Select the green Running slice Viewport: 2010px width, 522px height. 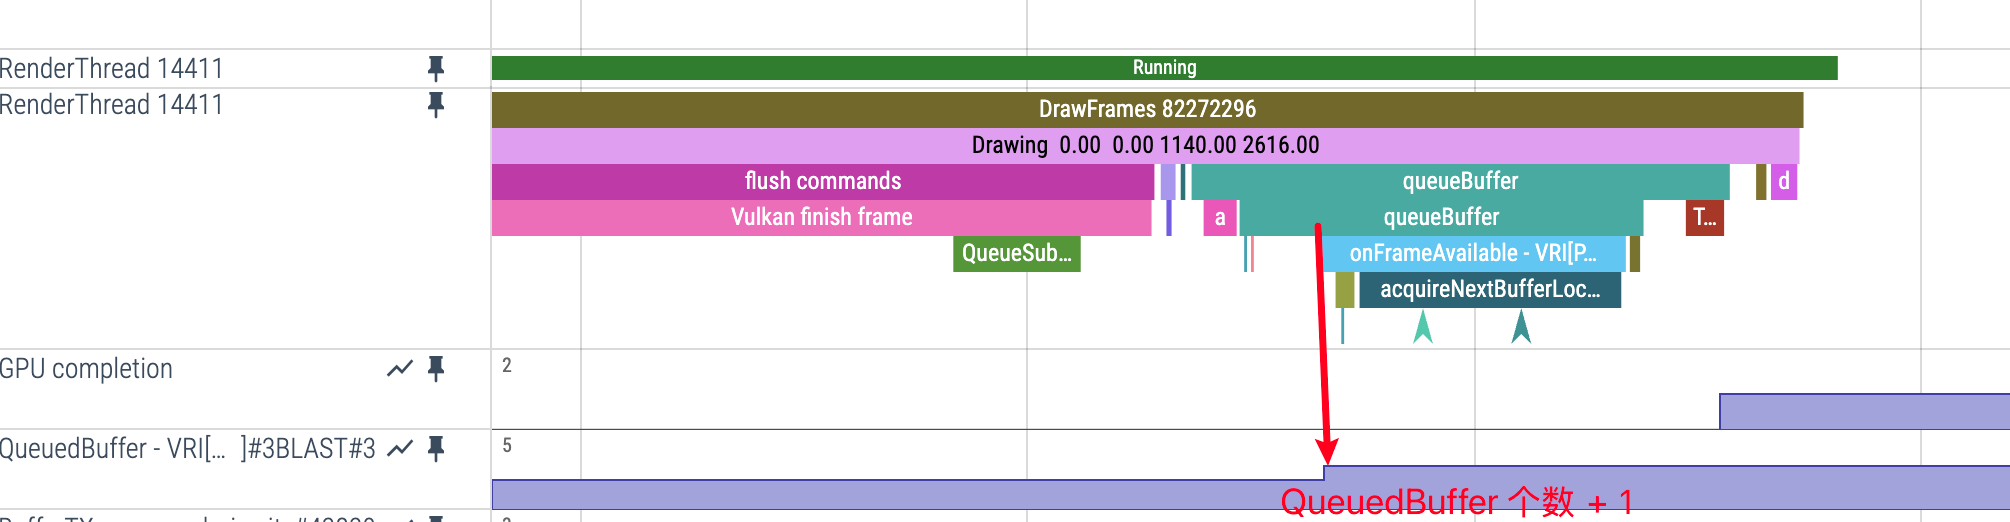pos(1164,68)
